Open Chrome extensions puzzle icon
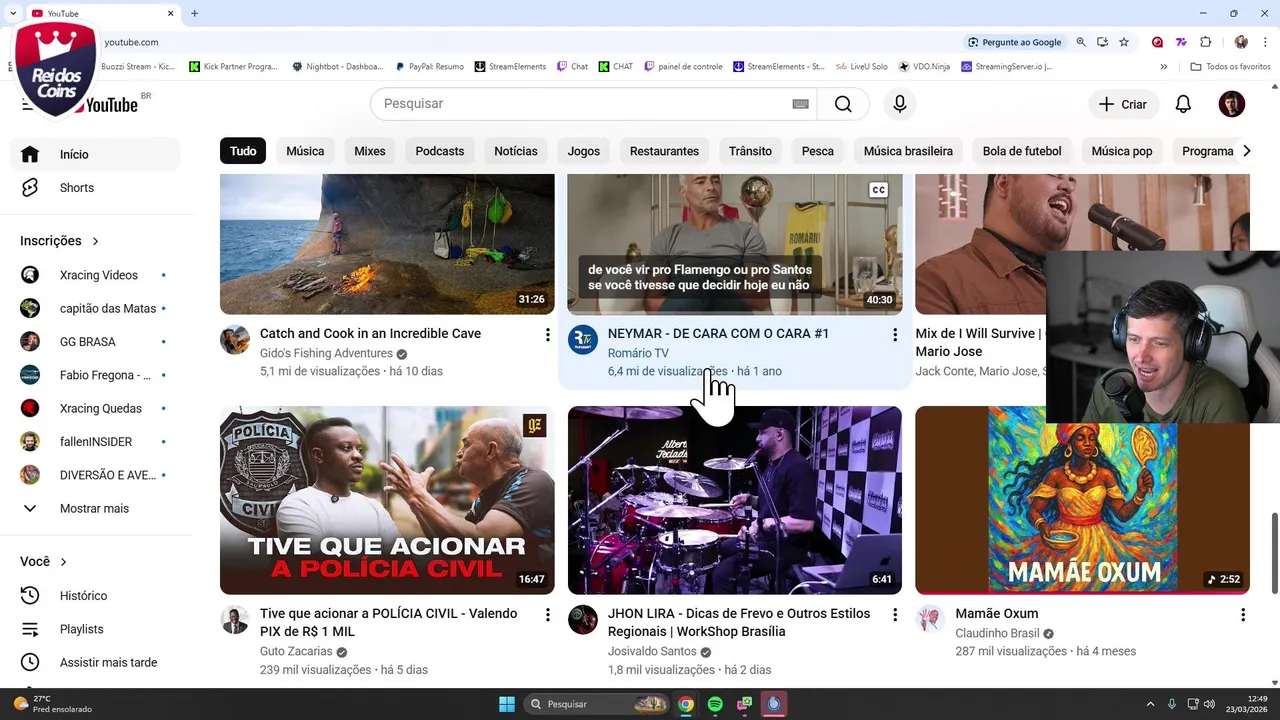 tap(1205, 42)
